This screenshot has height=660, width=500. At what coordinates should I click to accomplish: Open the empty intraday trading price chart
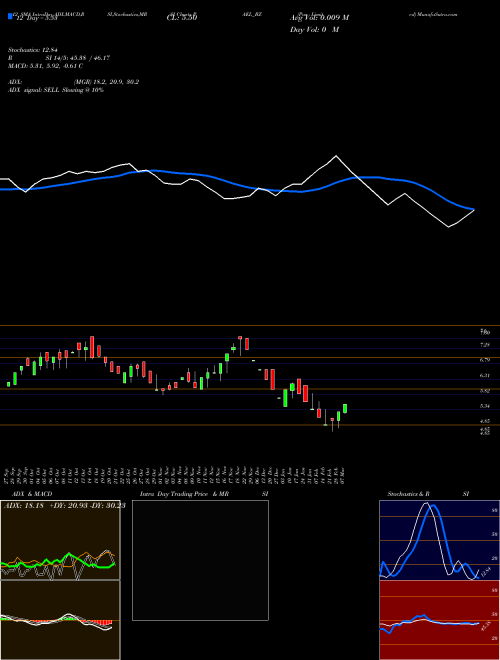click(x=200, y=560)
